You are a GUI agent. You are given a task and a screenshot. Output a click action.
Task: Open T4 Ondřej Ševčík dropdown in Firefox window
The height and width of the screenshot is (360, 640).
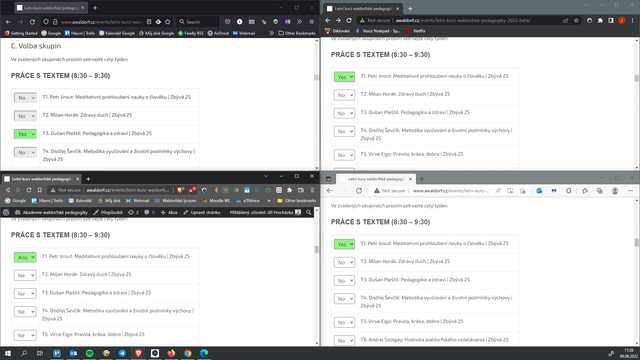(25, 152)
